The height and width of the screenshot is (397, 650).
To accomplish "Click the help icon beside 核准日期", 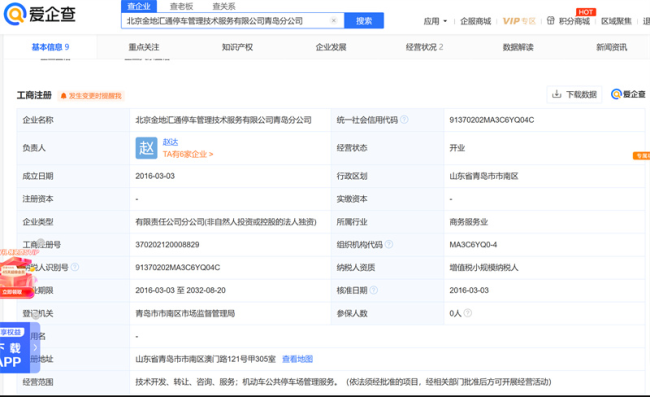I will (374, 290).
